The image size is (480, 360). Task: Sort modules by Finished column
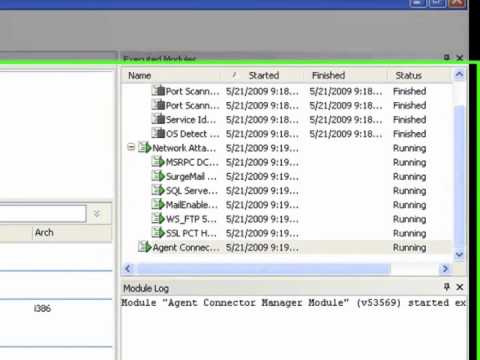click(x=328, y=75)
